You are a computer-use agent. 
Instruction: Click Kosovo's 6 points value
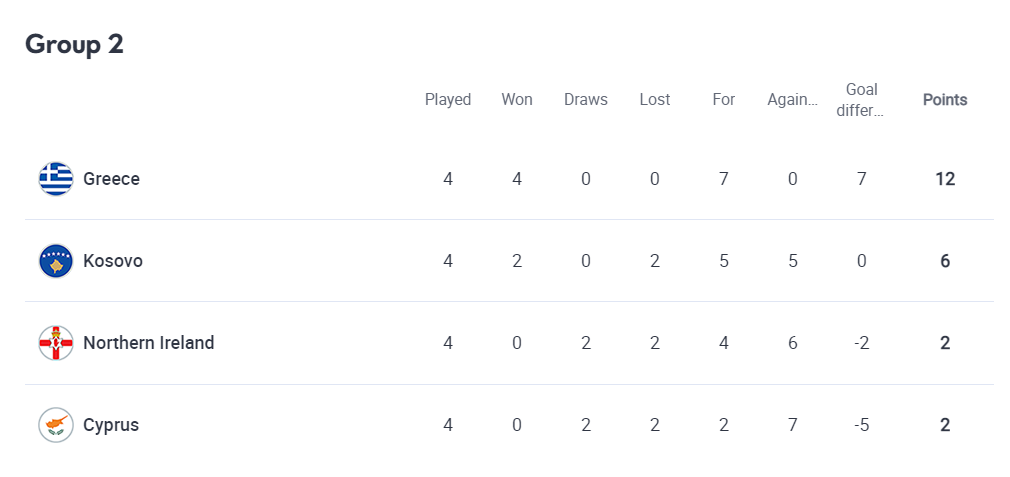point(945,261)
